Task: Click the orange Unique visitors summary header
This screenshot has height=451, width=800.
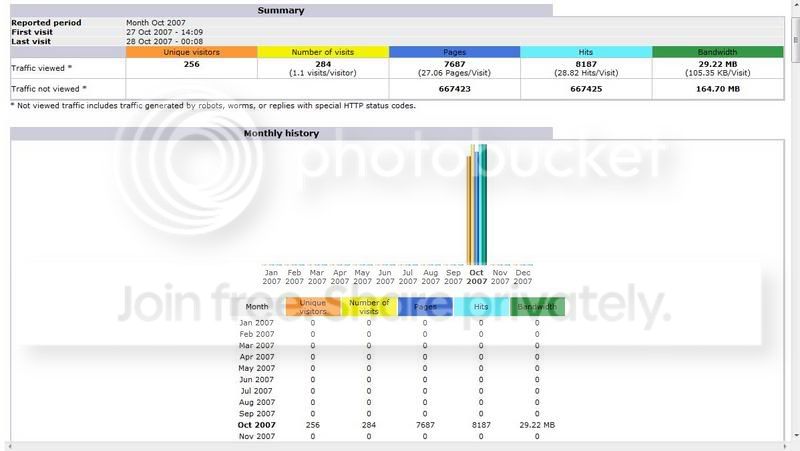Action: click(x=191, y=52)
